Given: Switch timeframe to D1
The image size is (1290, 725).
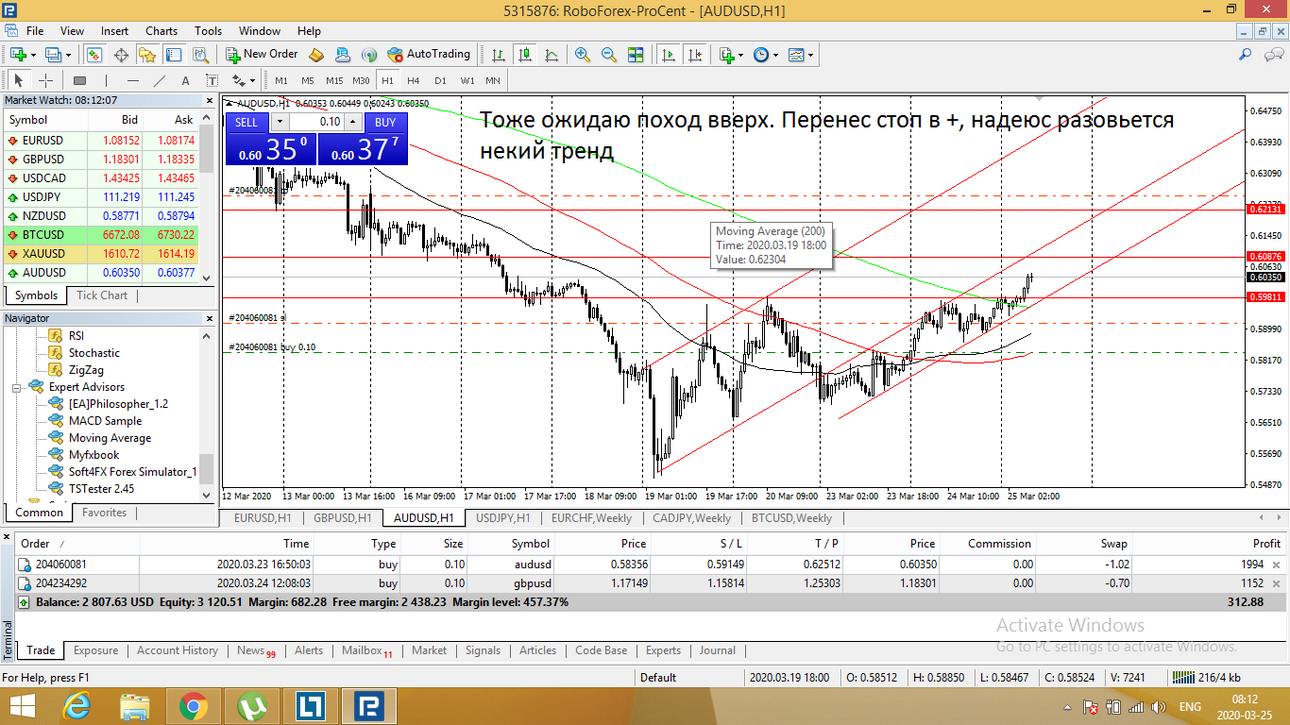Looking at the screenshot, I should pos(440,80).
